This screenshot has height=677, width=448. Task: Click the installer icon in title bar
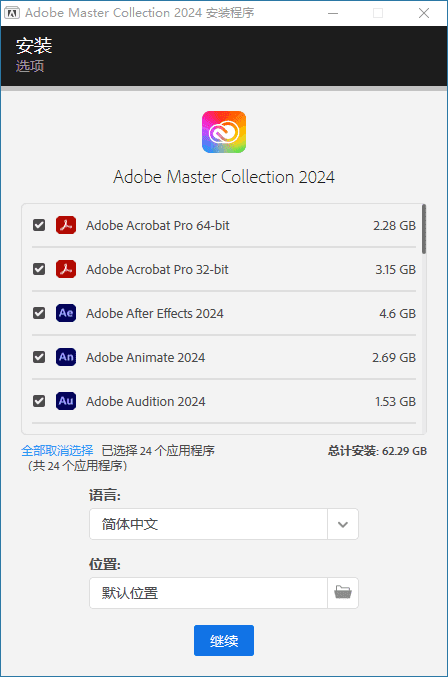point(12,13)
